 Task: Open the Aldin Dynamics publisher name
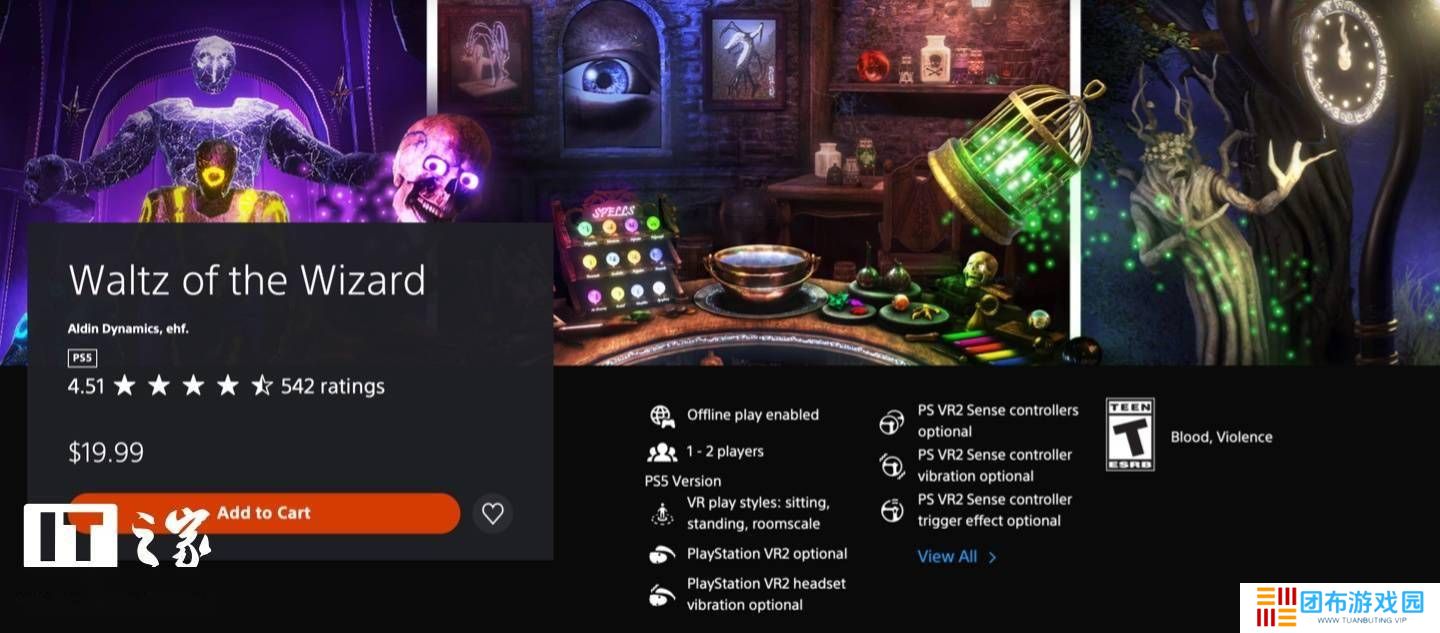point(128,328)
